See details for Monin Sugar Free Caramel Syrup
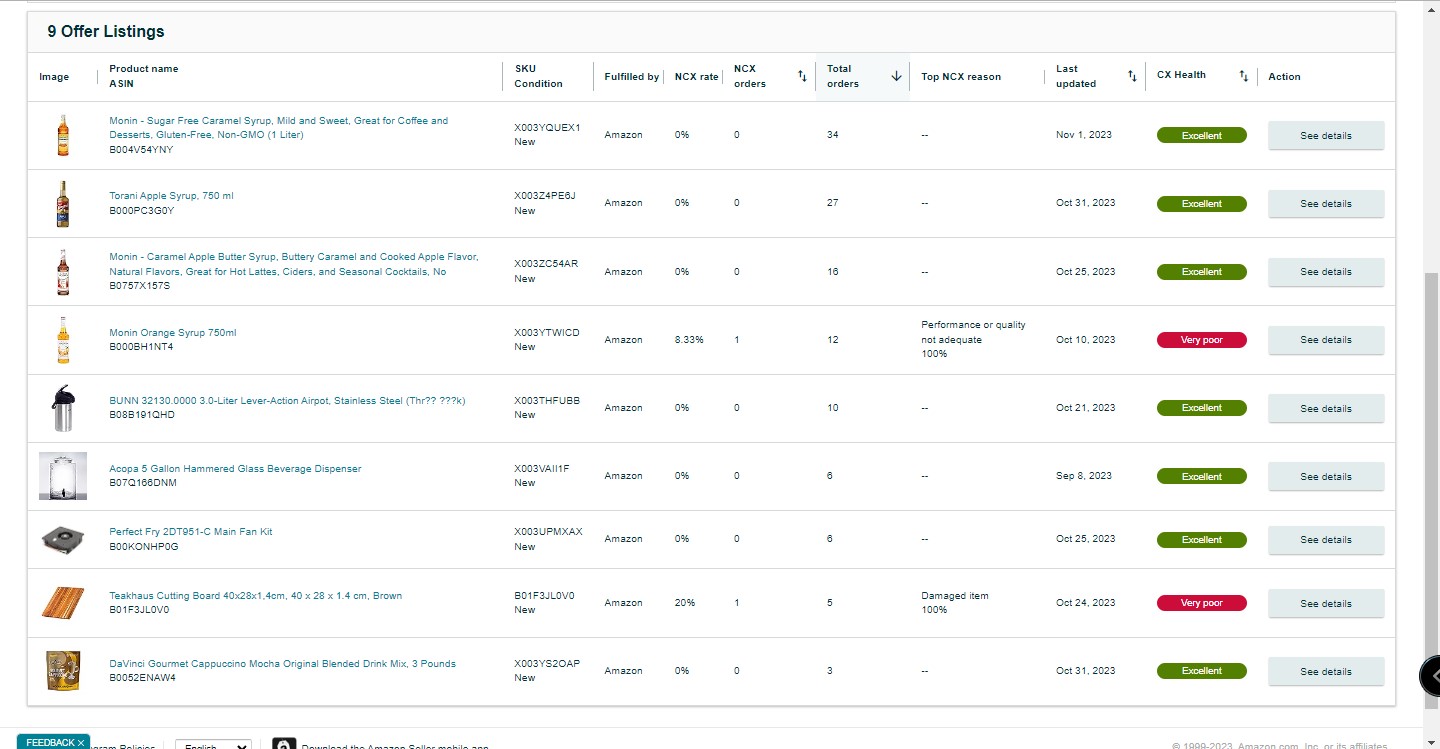The image size is (1440, 749). click(x=1326, y=136)
